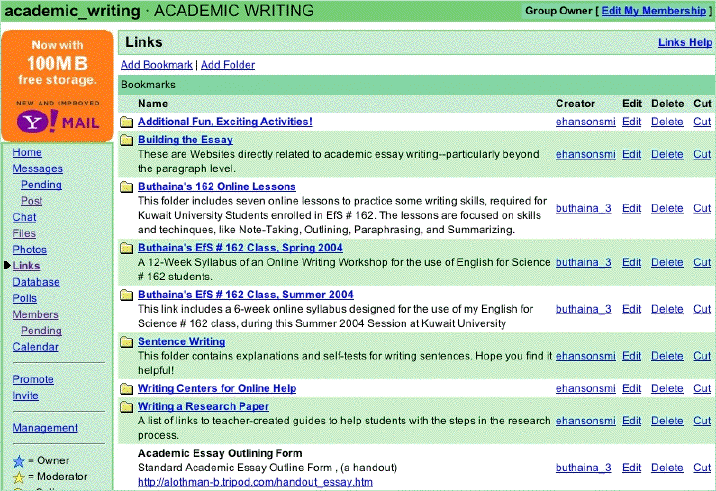The width and height of the screenshot is (716, 491).
Task: Cut the Academic Essay Outlining Form bookmark
Action: [x=702, y=468]
